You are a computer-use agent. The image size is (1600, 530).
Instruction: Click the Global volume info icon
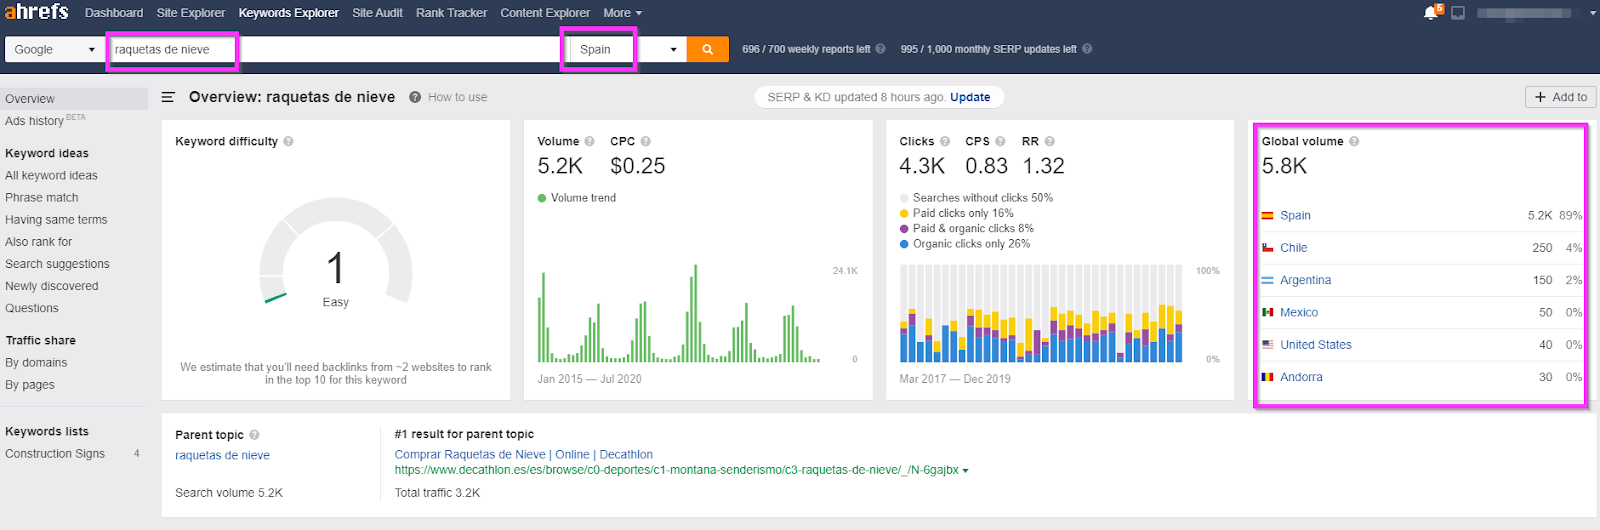pyautogui.click(x=1354, y=141)
